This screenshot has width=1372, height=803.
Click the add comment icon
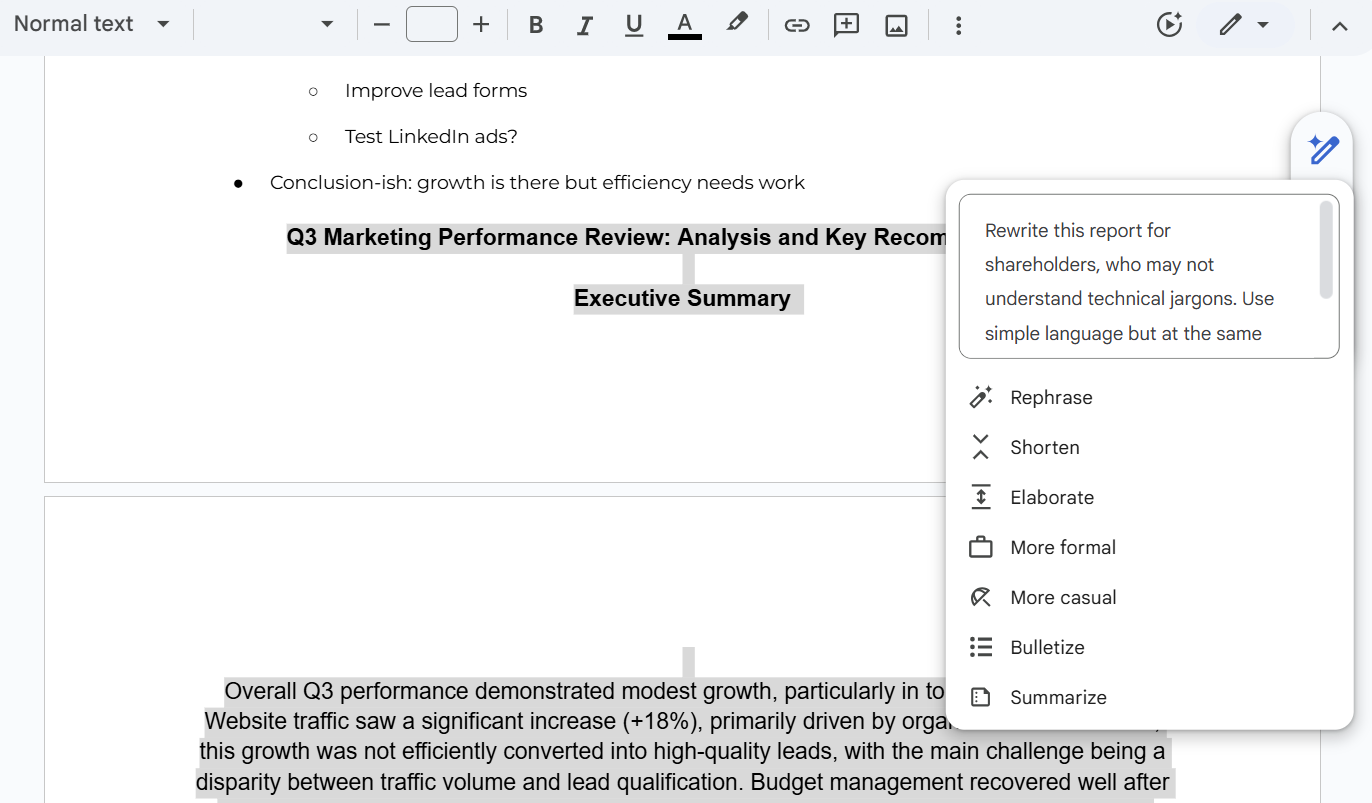846,25
